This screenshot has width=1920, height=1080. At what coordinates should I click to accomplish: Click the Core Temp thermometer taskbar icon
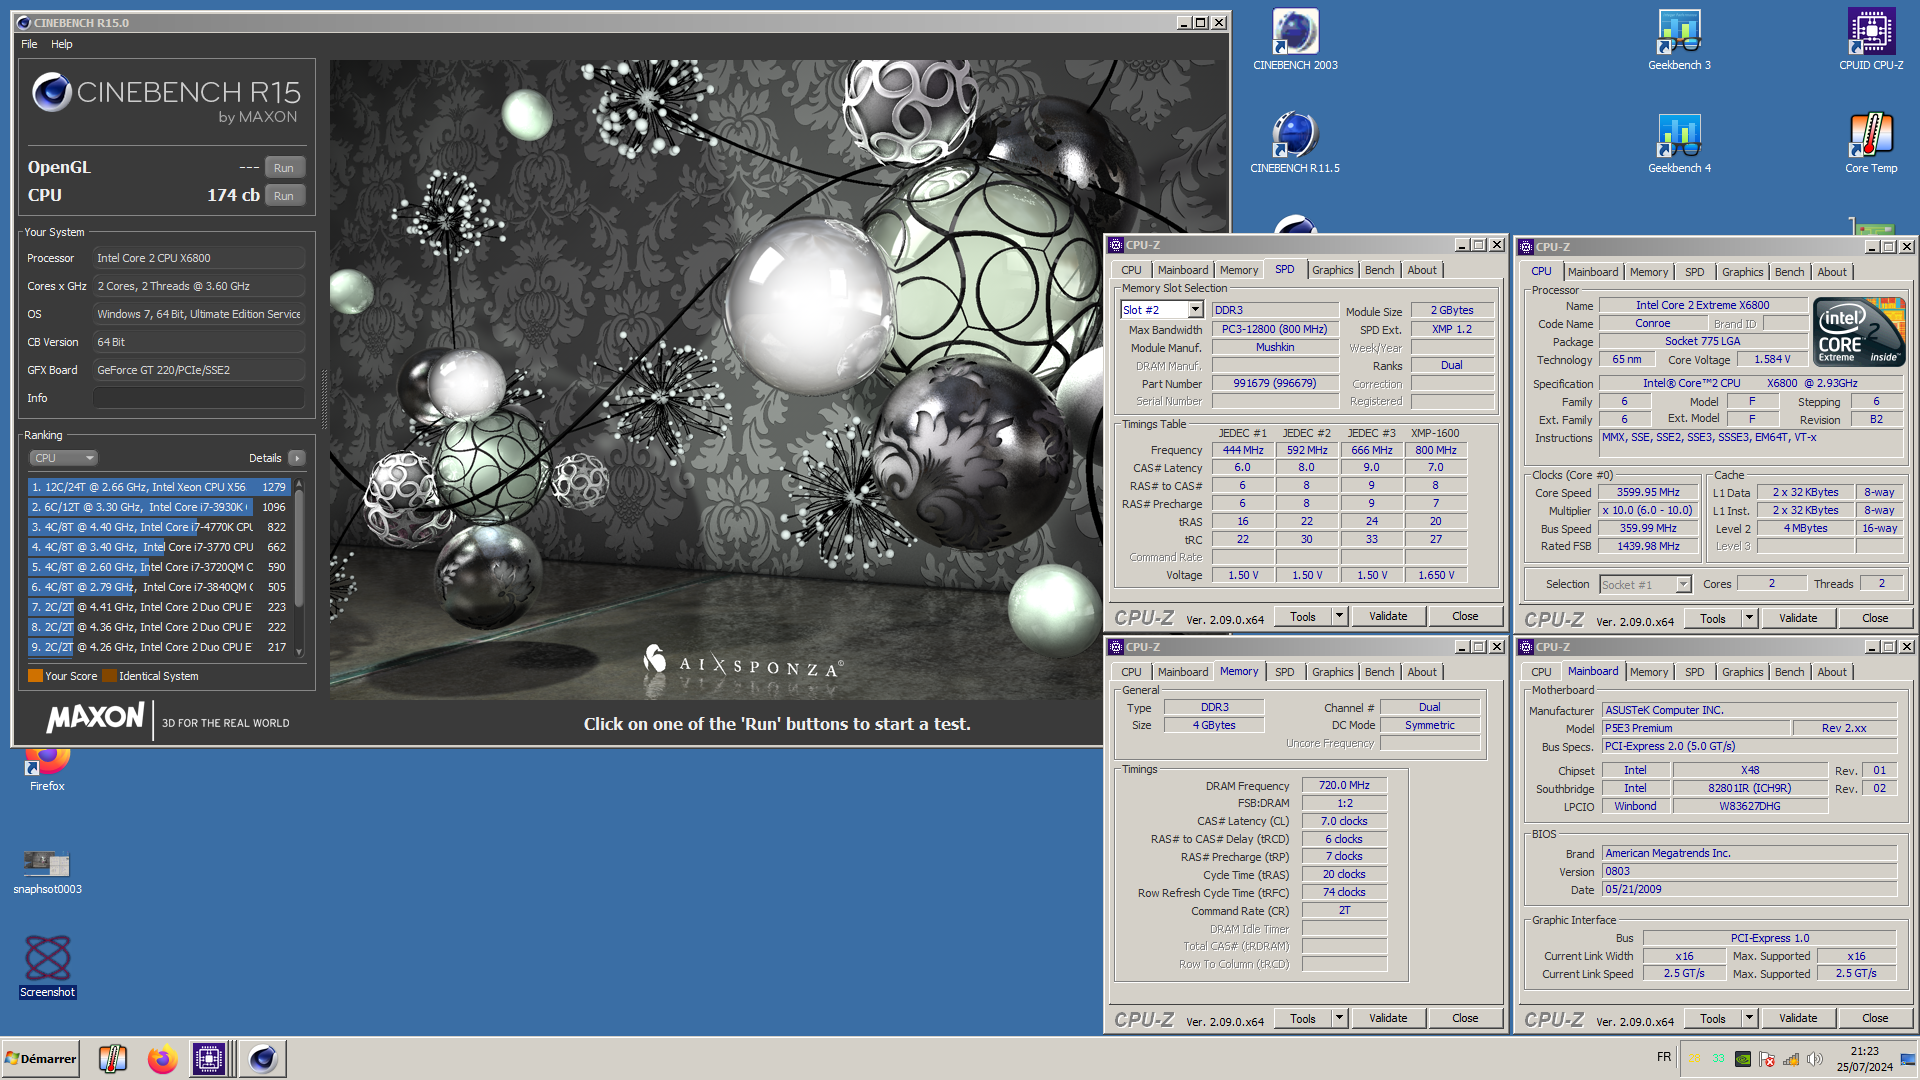113,1058
